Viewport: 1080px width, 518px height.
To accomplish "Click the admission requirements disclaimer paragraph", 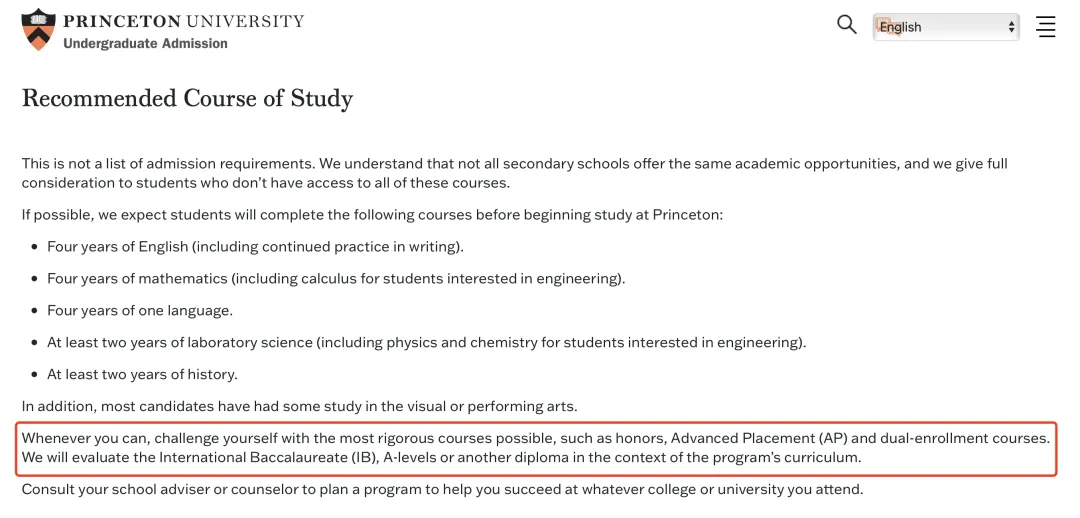I will pyautogui.click(x=514, y=173).
